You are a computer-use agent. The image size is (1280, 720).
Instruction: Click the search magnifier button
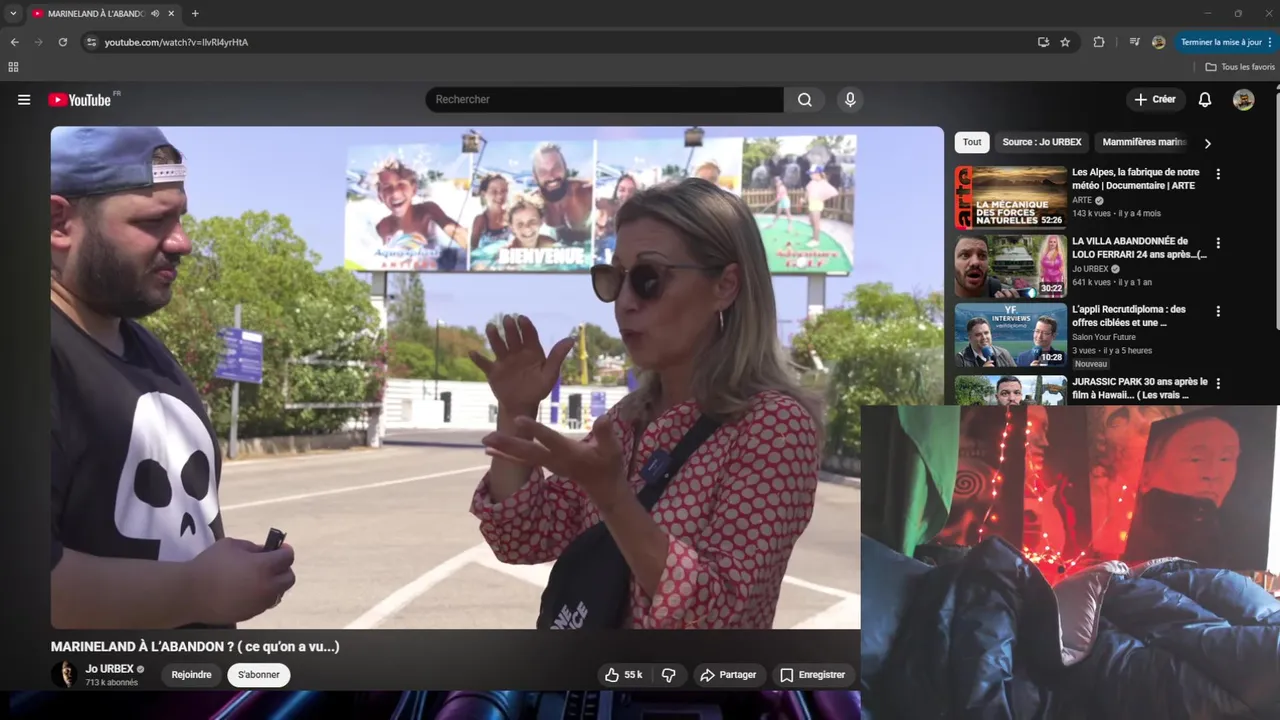pyautogui.click(x=805, y=99)
